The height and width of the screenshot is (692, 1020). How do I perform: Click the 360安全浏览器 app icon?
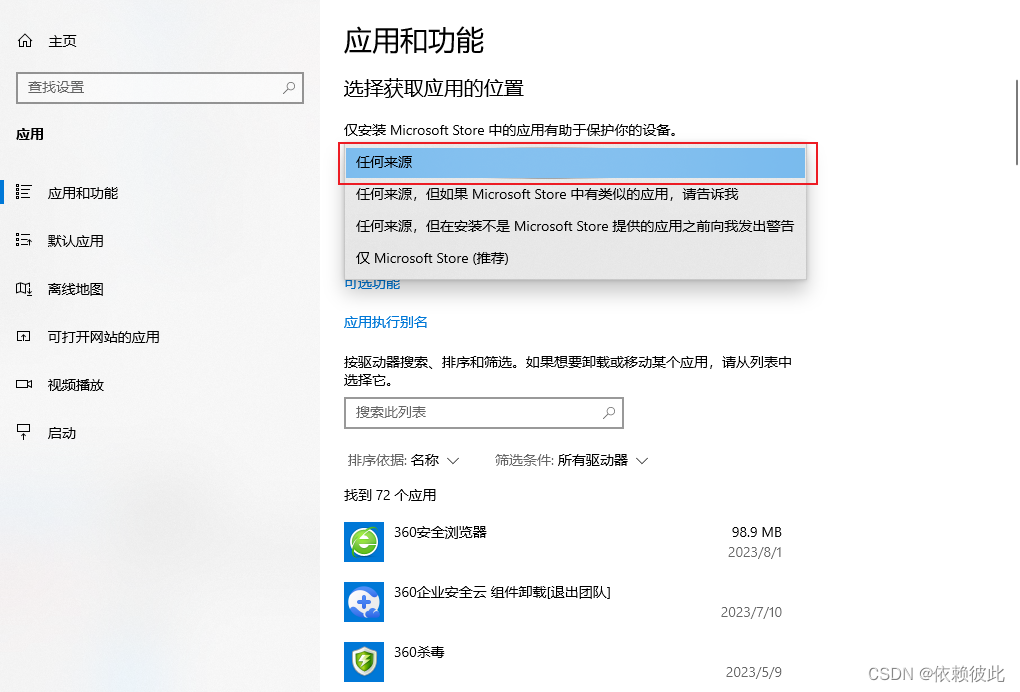(x=364, y=542)
